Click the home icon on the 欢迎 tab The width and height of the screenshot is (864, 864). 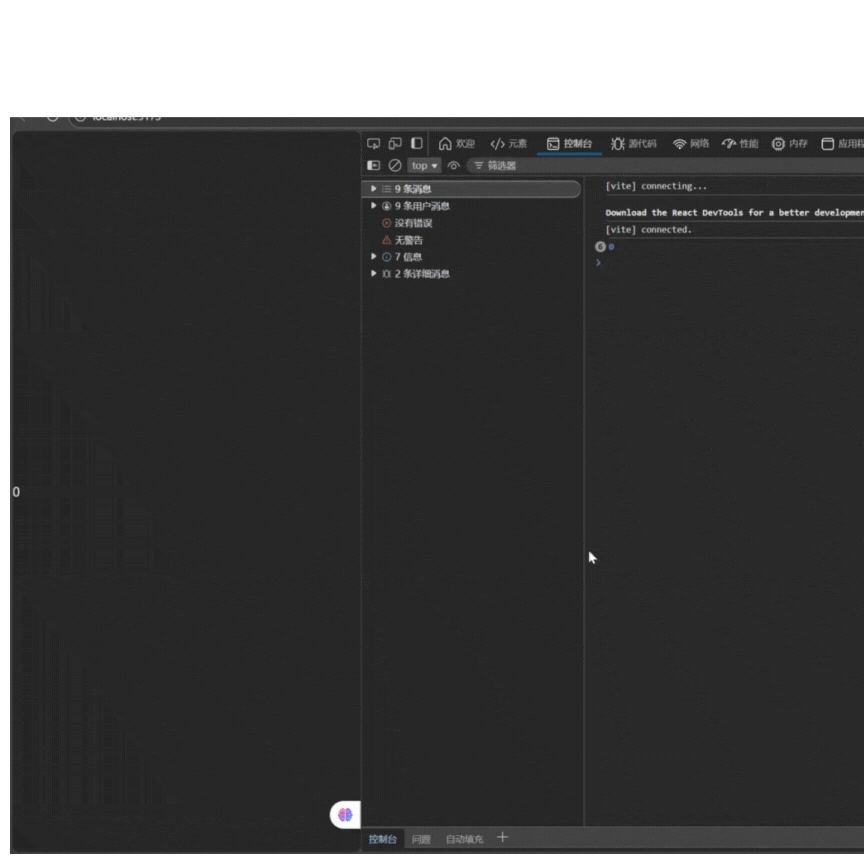[445, 144]
